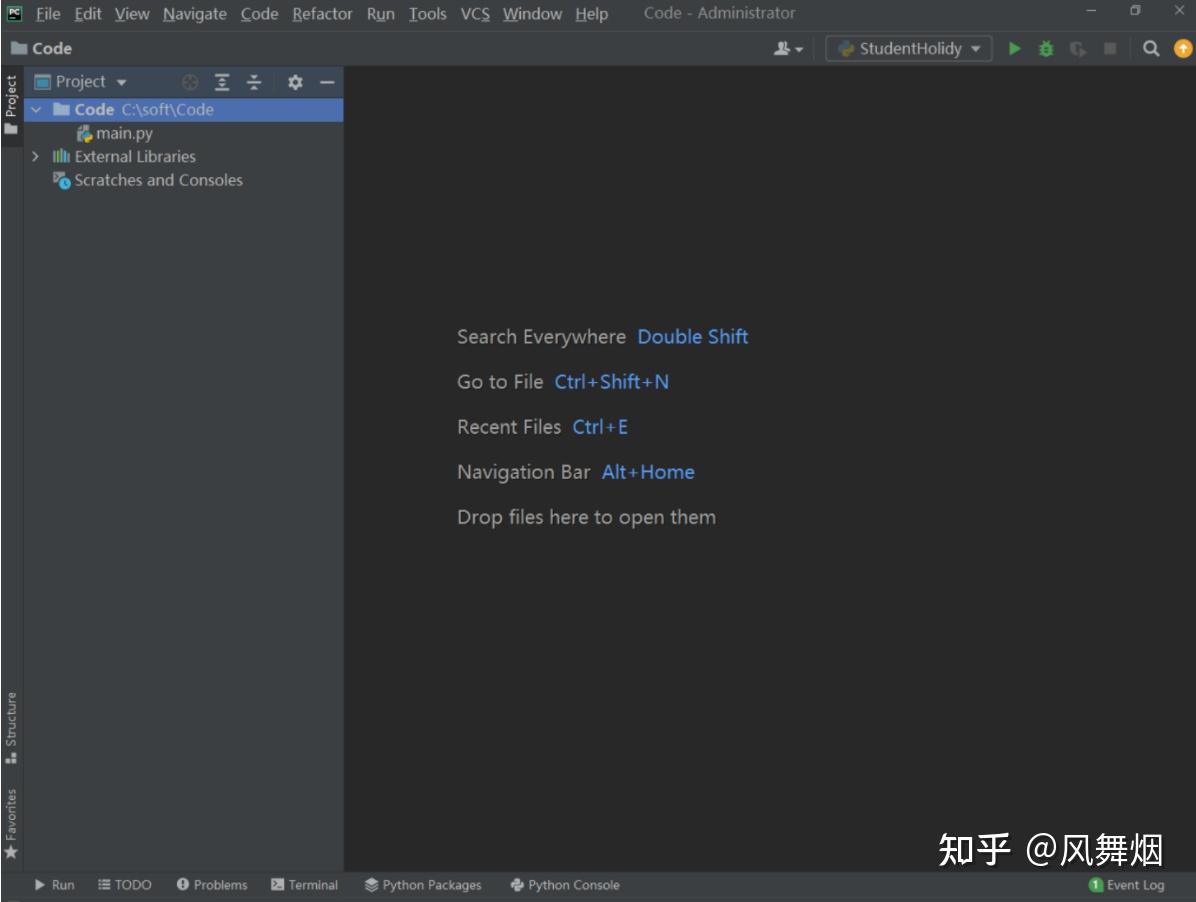Click the External Libraries icon

tap(61, 156)
